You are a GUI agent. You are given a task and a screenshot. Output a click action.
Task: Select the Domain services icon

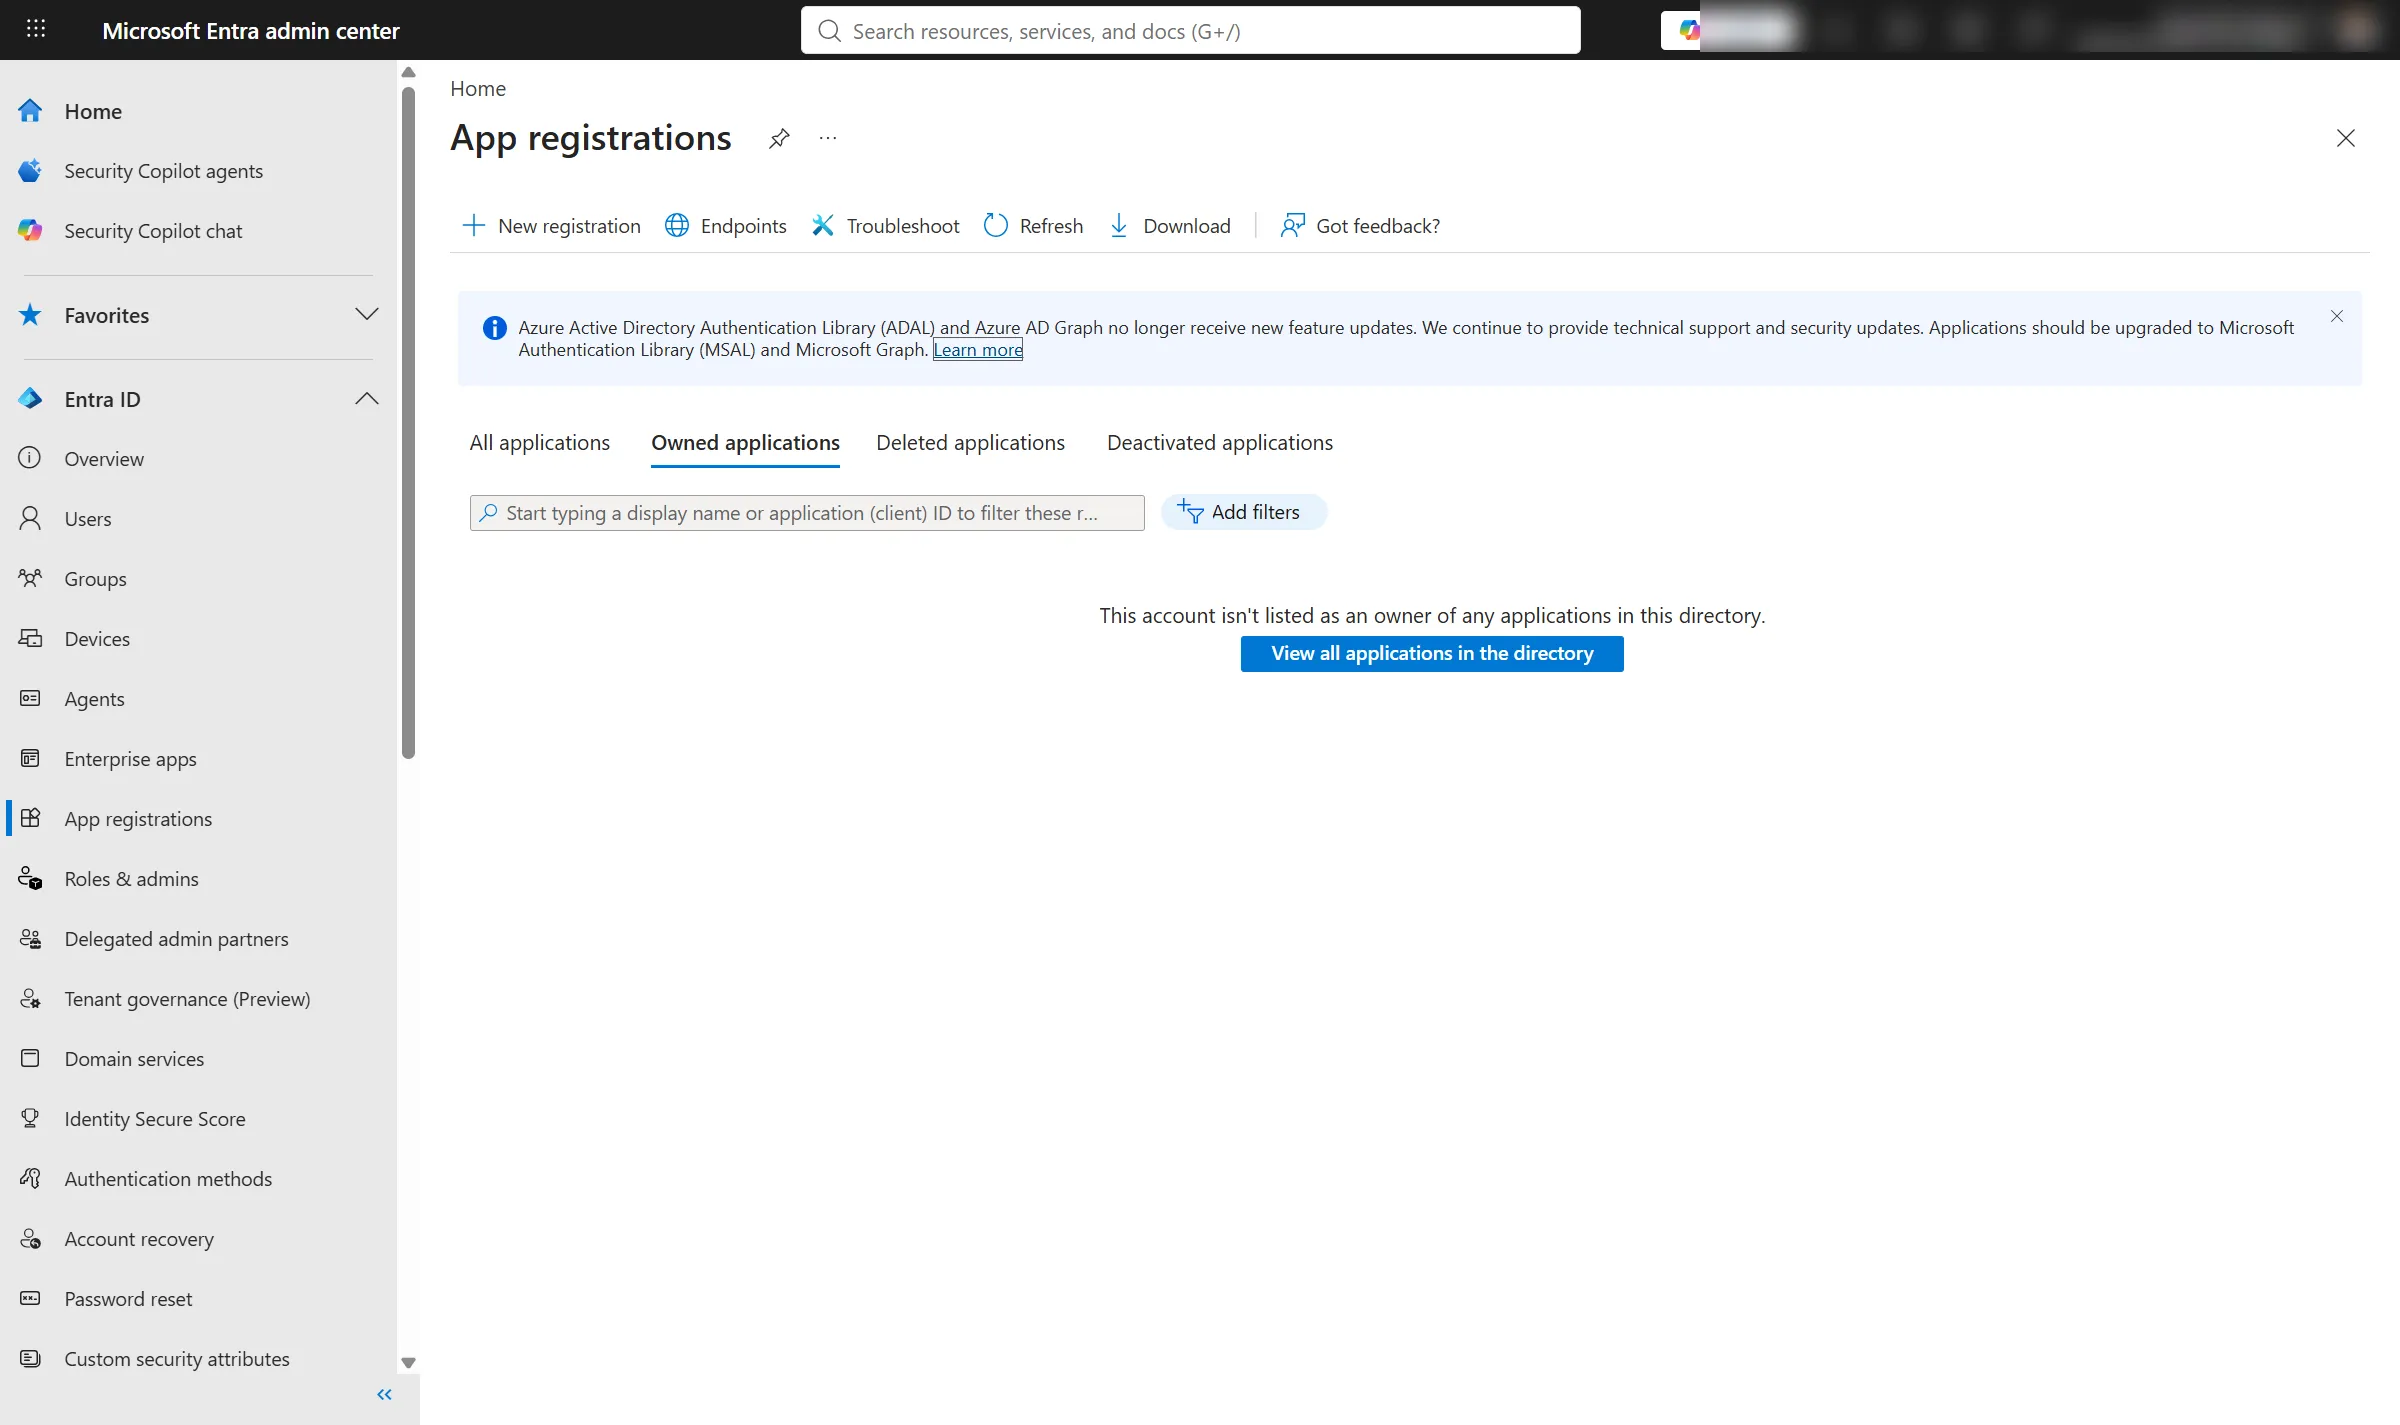tap(30, 1058)
